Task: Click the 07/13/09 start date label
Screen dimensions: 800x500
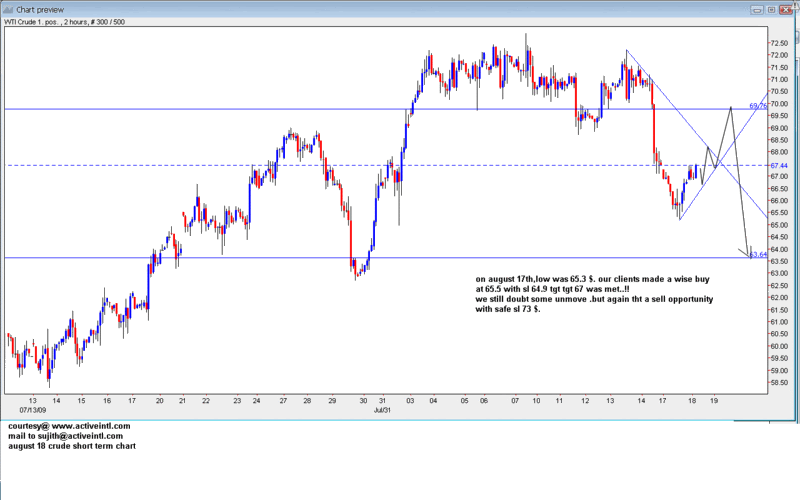Action: coord(31,409)
